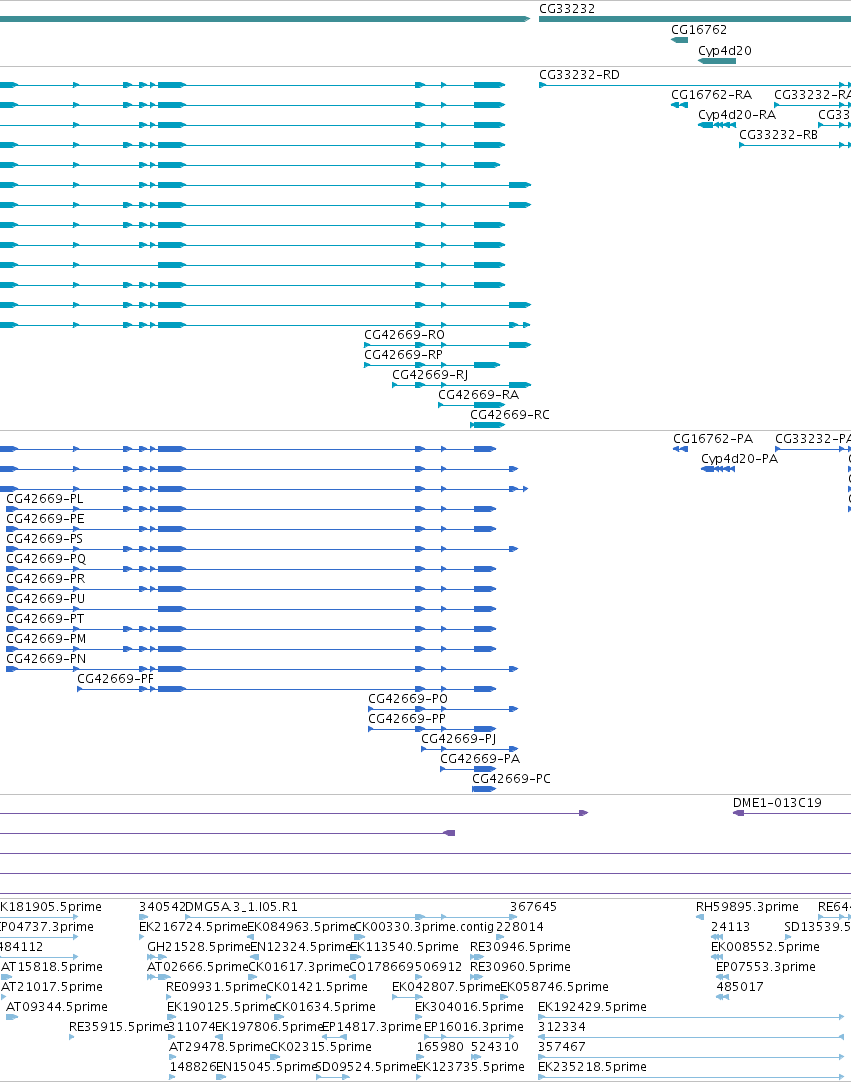
Task: Select the Cyp4d20-PA protein label
Action: point(739,459)
